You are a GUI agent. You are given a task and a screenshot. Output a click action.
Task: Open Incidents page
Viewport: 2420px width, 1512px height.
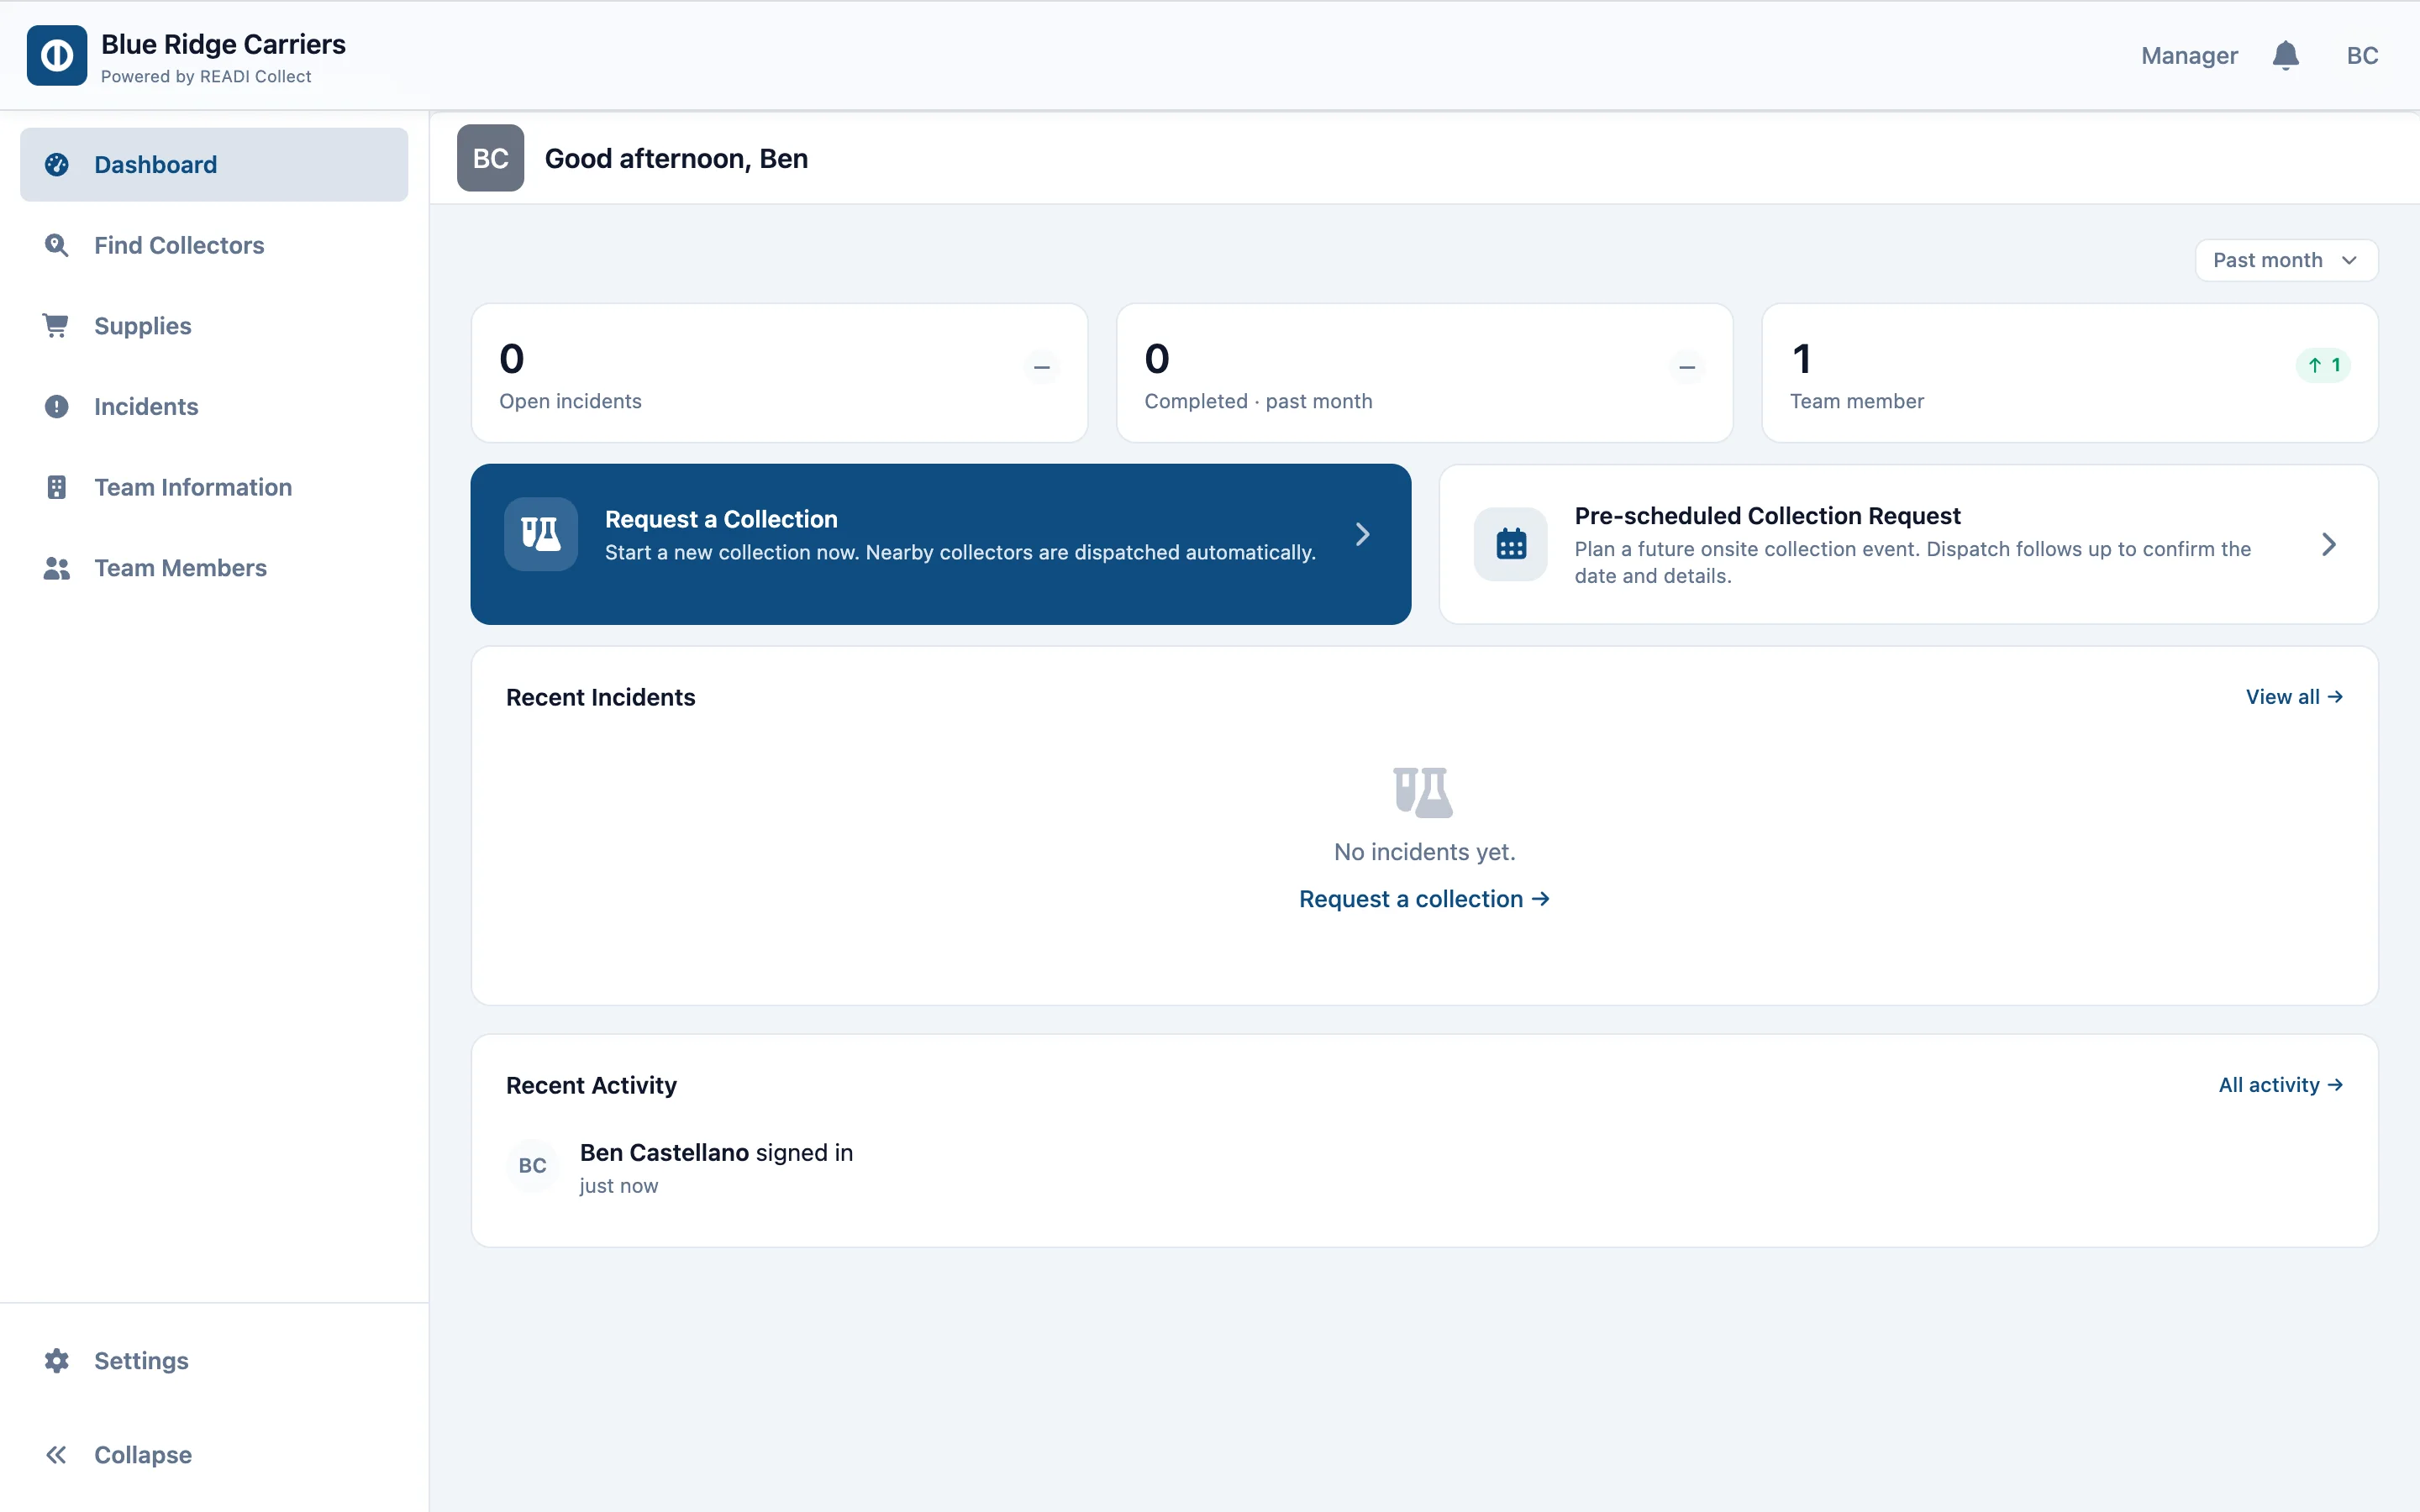pos(214,406)
